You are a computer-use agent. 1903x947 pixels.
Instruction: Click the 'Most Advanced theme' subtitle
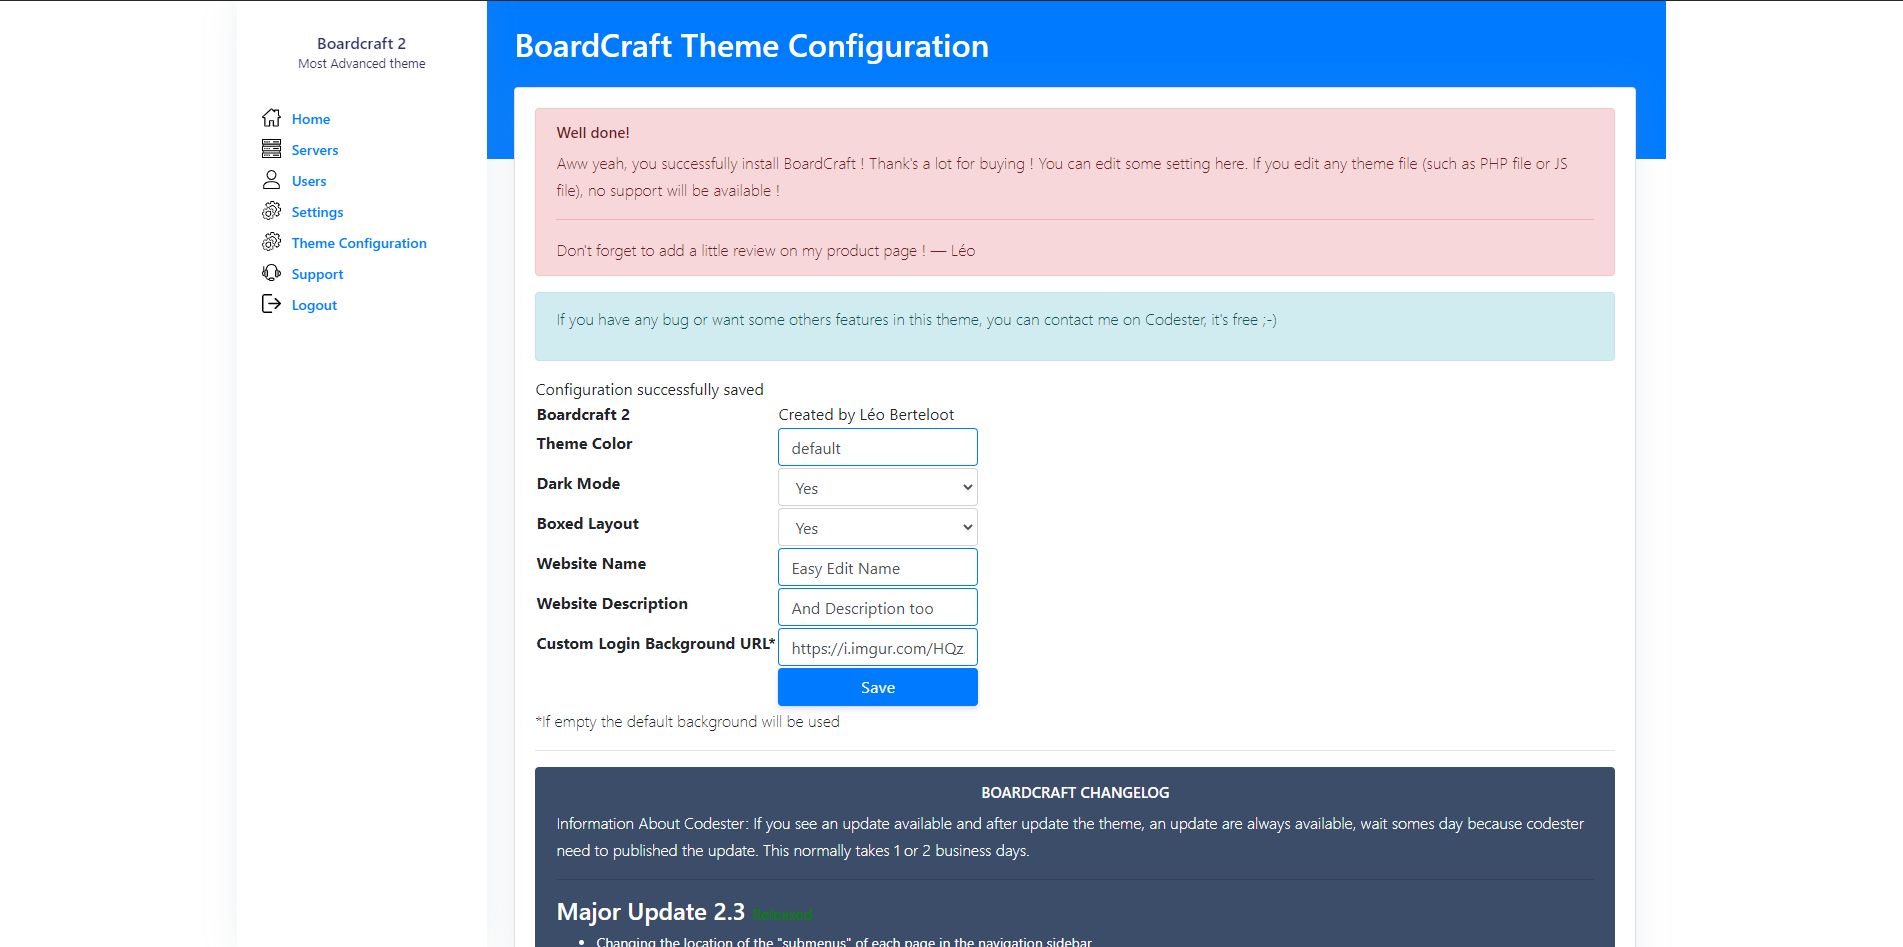[361, 63]
